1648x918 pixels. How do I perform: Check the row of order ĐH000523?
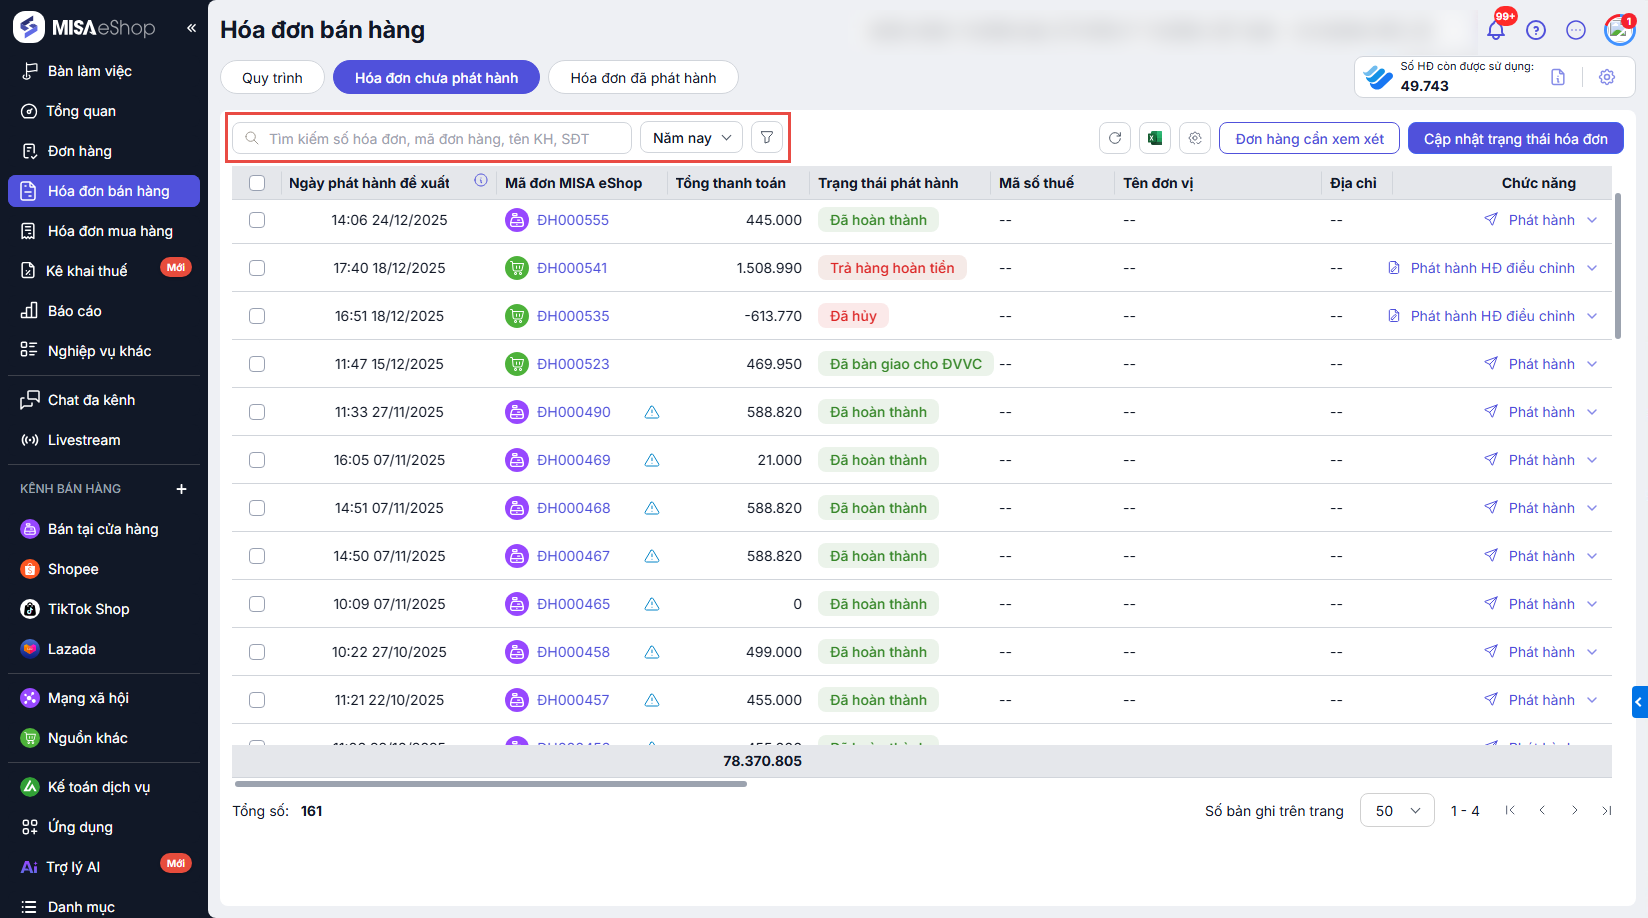pos(257,364)
